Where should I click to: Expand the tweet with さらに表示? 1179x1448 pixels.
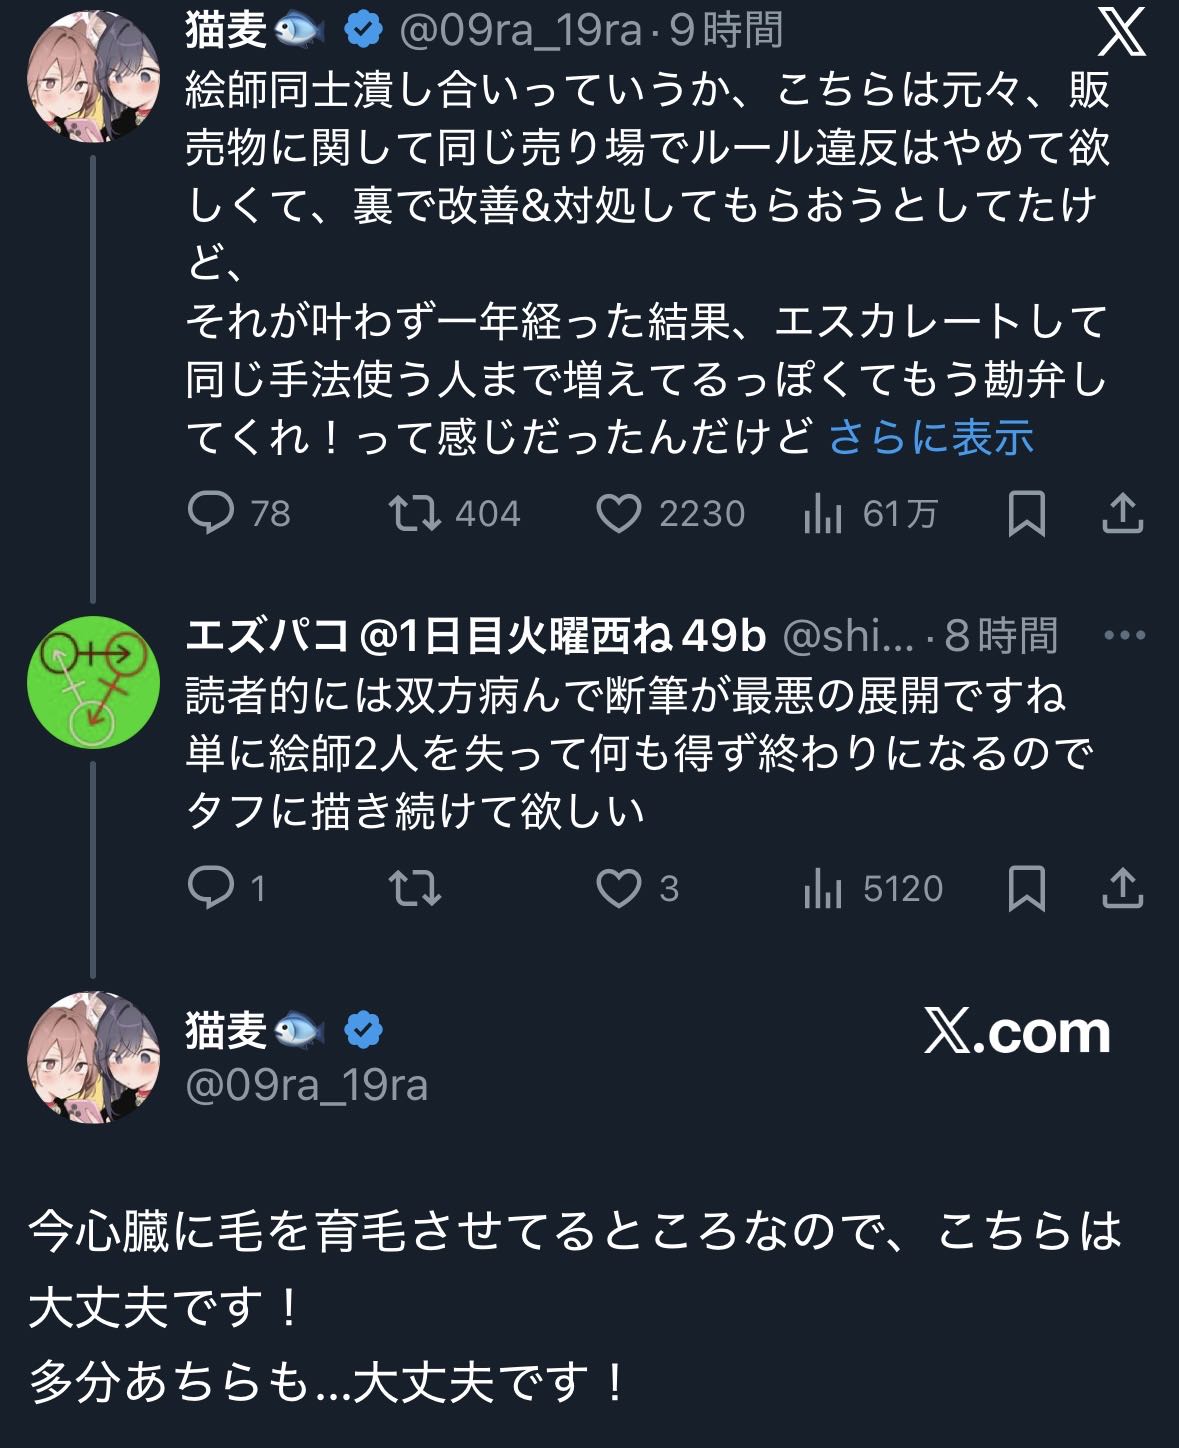pyautogui.click(x=931, y=437)
